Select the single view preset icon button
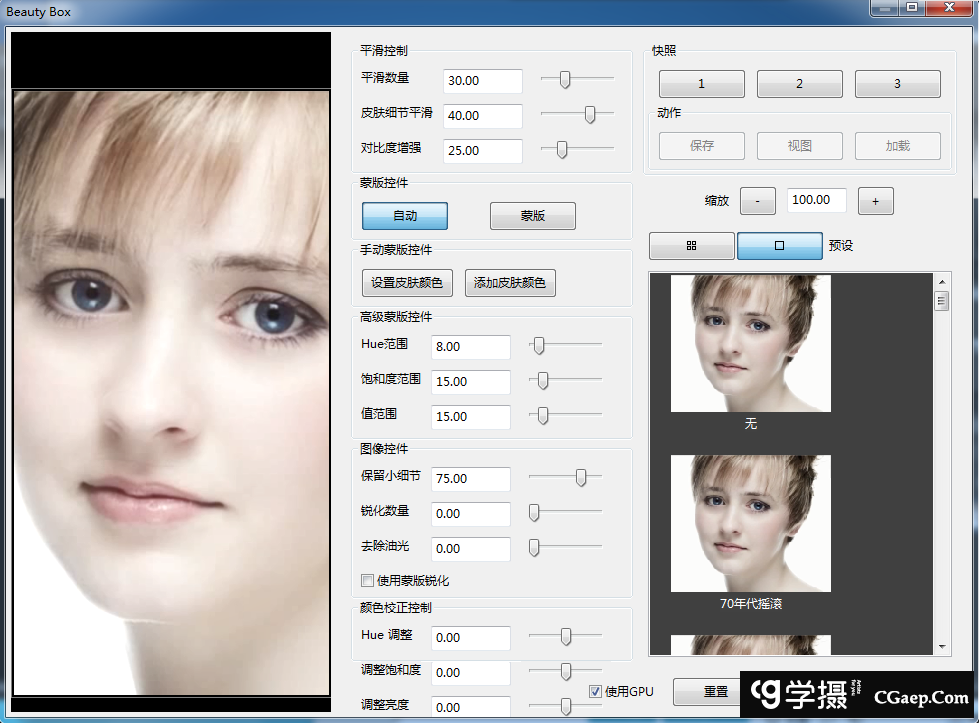 click(779, 245)
